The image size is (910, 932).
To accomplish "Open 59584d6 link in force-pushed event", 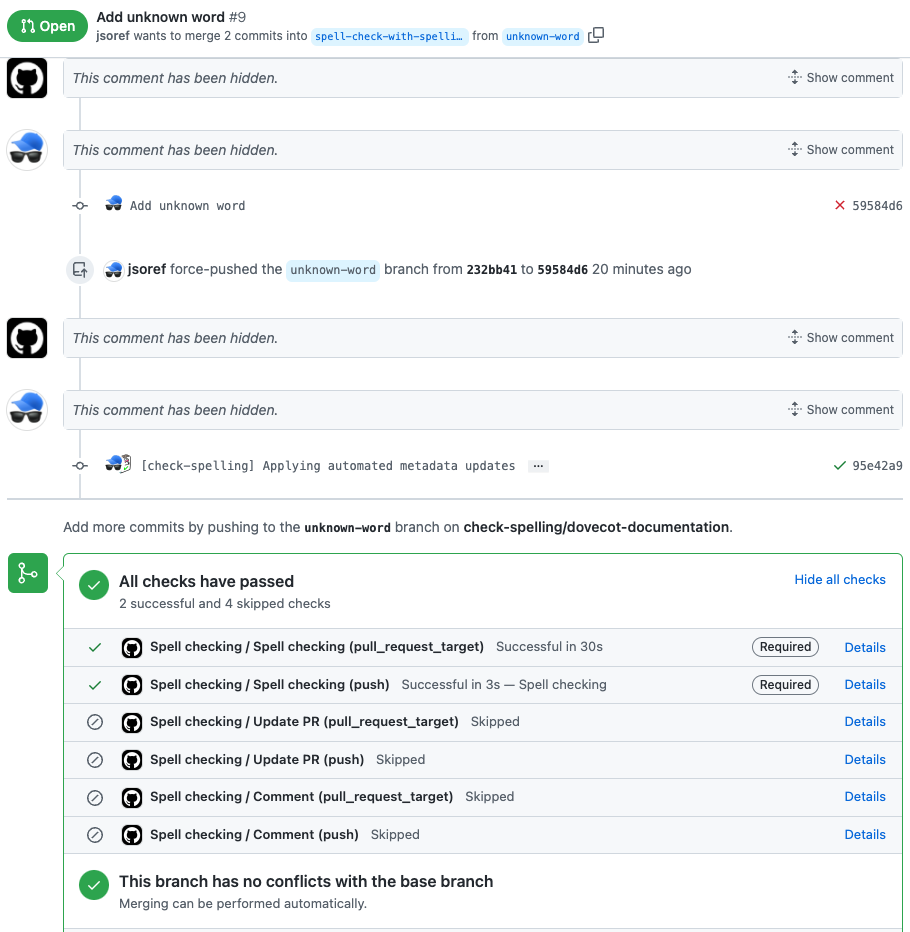I will click(x=562, y=269).
